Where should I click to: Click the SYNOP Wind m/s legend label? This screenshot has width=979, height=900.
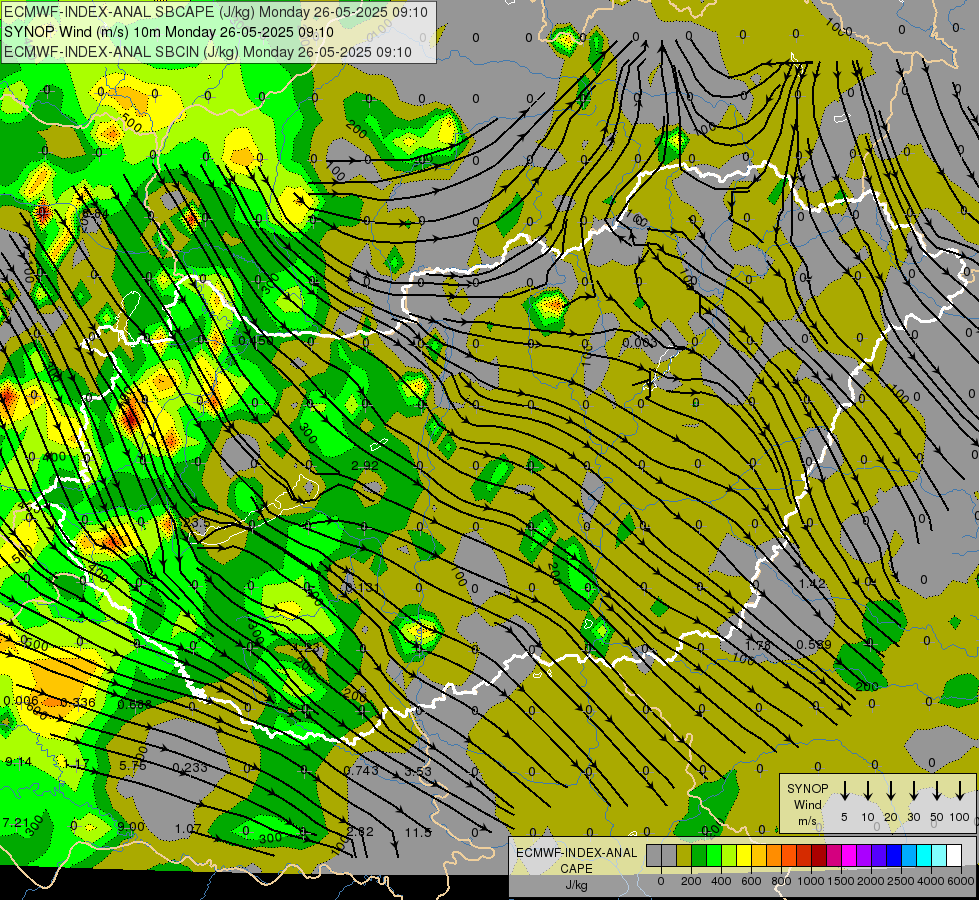pyautogui.click(x=807, y=804)
